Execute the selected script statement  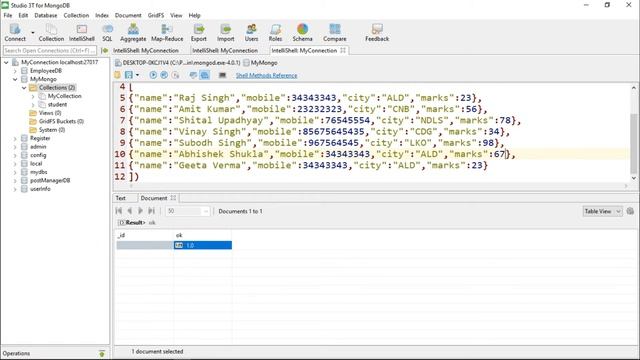point(164,75)
